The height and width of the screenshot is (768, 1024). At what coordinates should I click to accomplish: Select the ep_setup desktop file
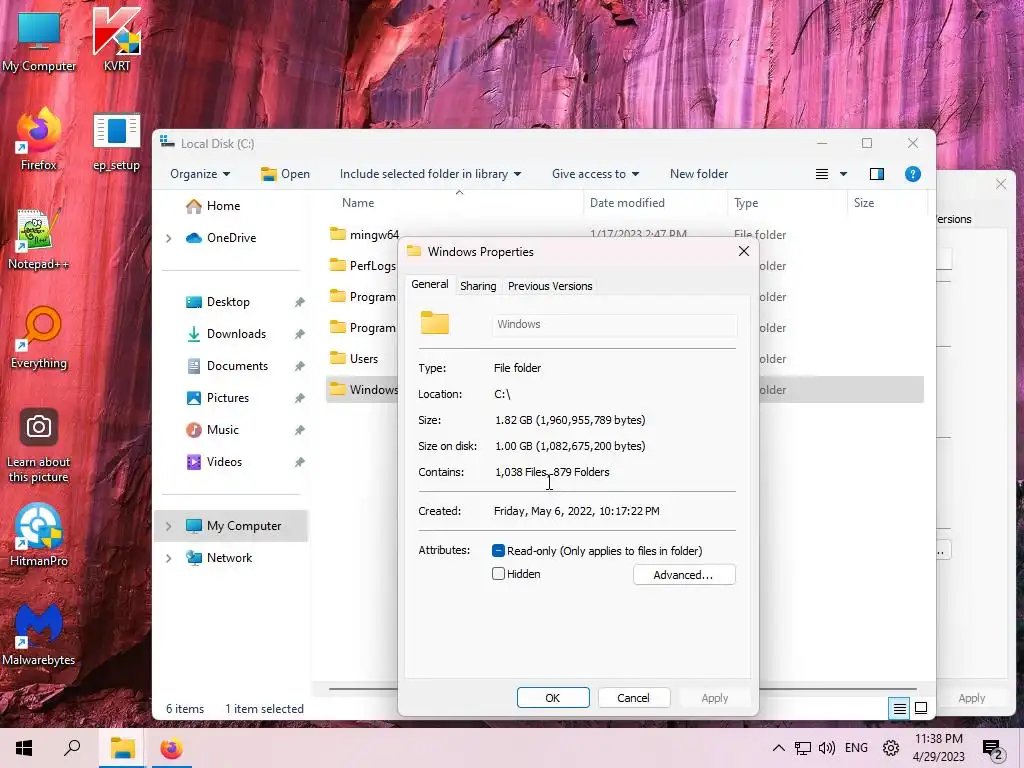(x=116, y=141)
